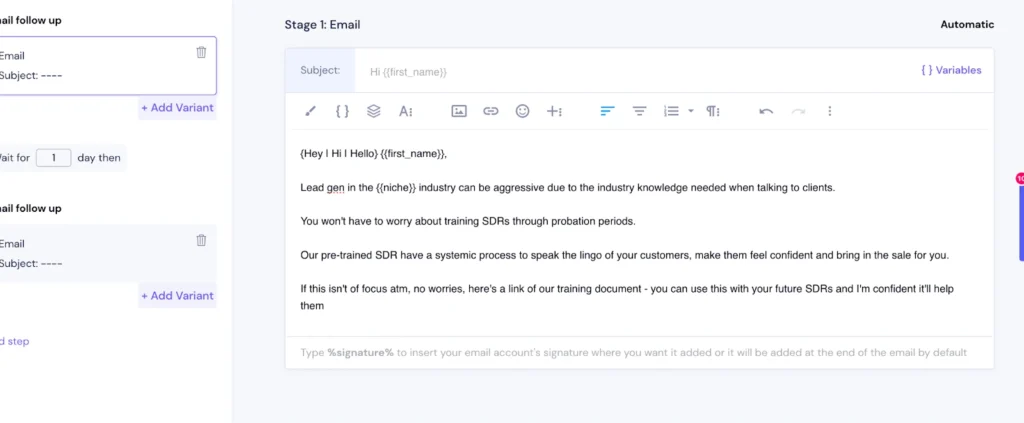Image resolution: width=1024 pixels, height=423 pixels.
Task: Expand the ordered list dropdown arrow
Action: [x=690, y=111]
